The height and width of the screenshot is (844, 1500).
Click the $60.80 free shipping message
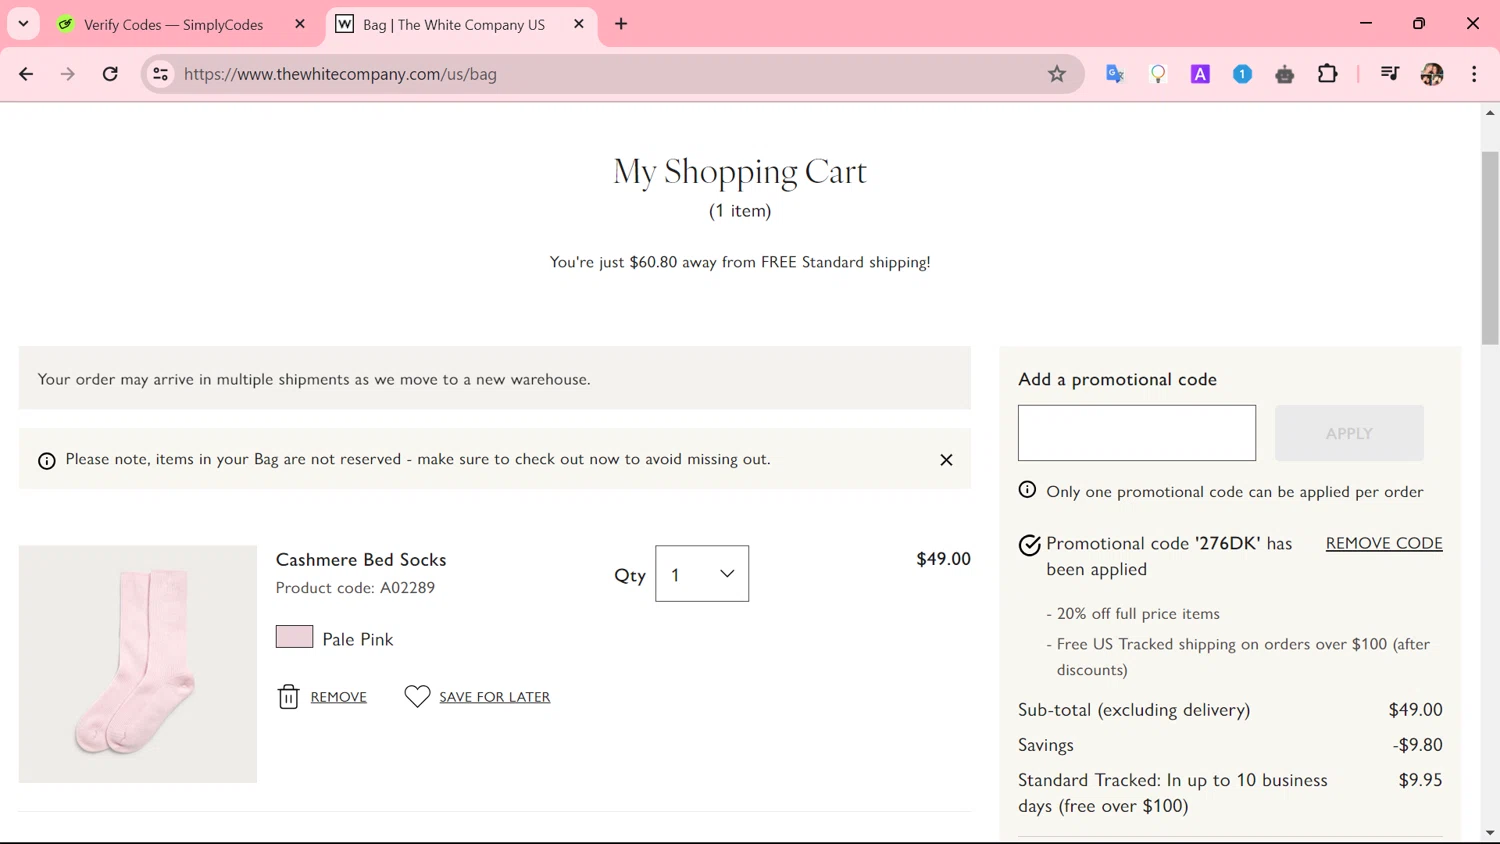(x=740, y=262)
